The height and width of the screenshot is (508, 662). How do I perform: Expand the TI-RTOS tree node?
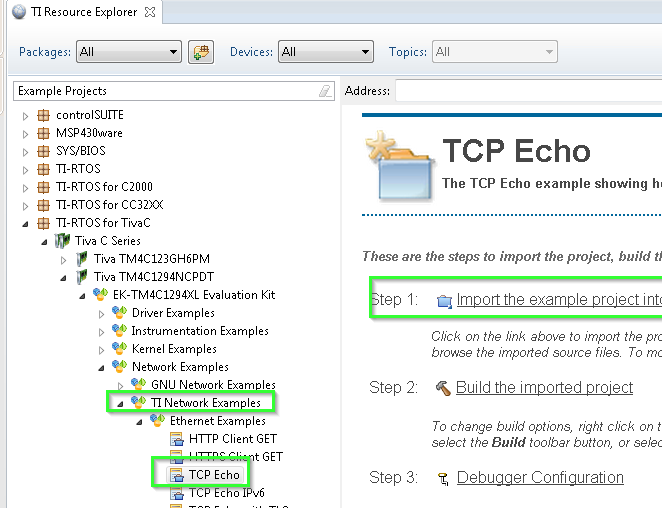click(25, 170)
